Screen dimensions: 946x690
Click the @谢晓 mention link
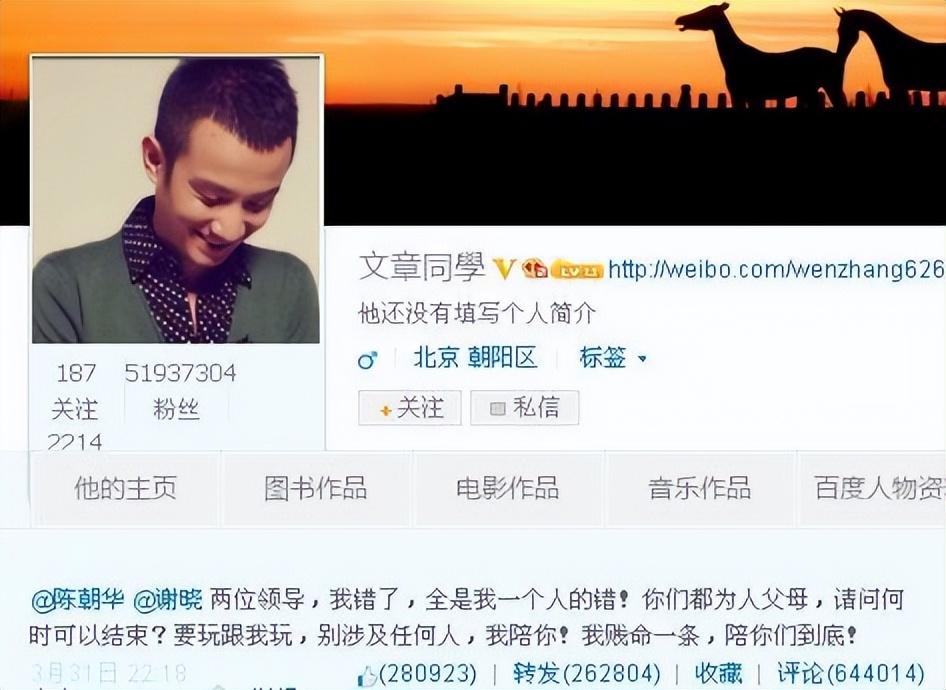coord(168,600)
